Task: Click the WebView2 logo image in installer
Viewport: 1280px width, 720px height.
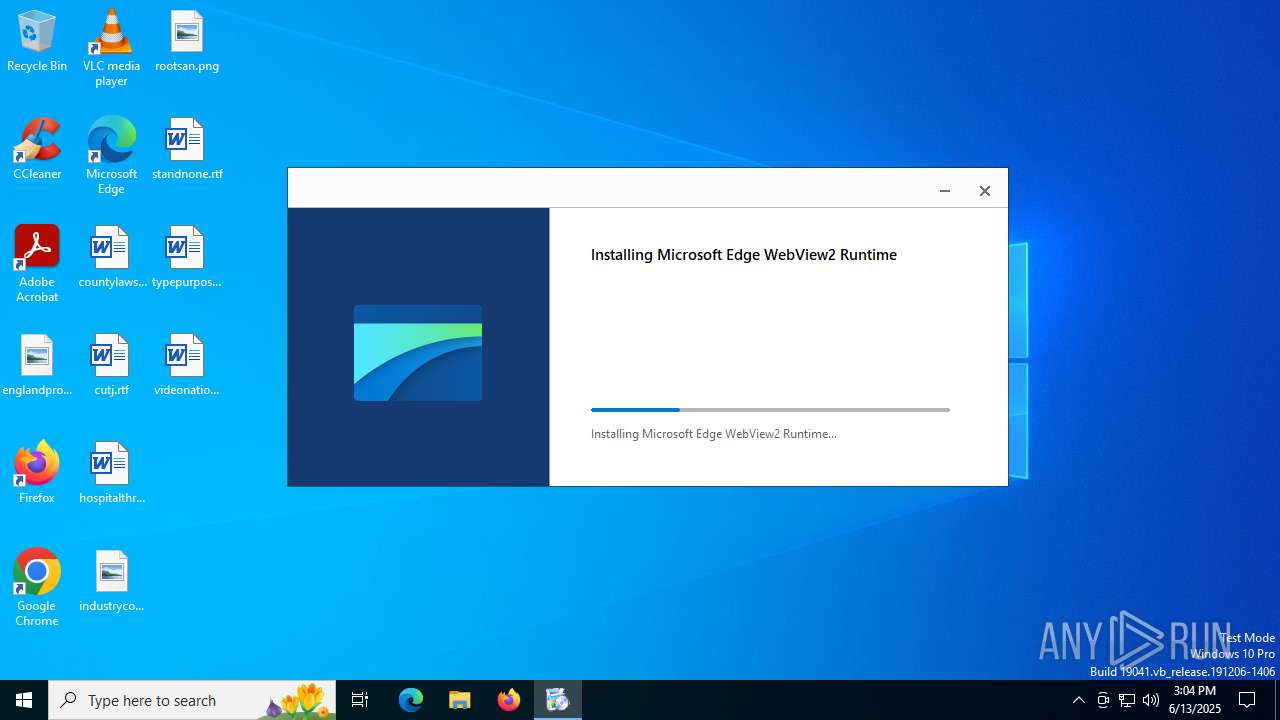Action: click(x=418, y=353)
